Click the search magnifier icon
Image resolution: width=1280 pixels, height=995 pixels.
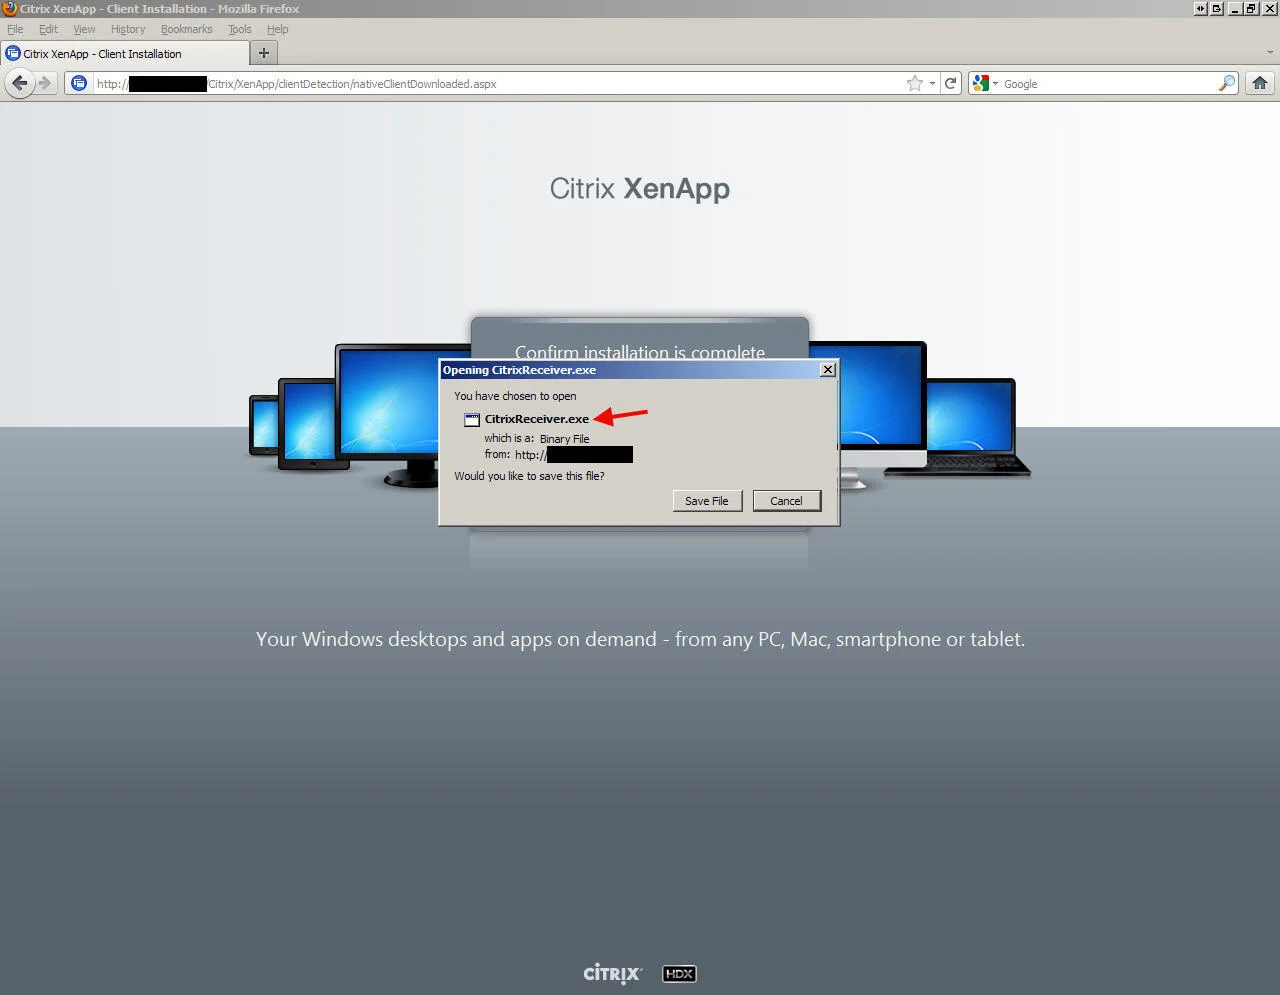[x=1226, y=83]
